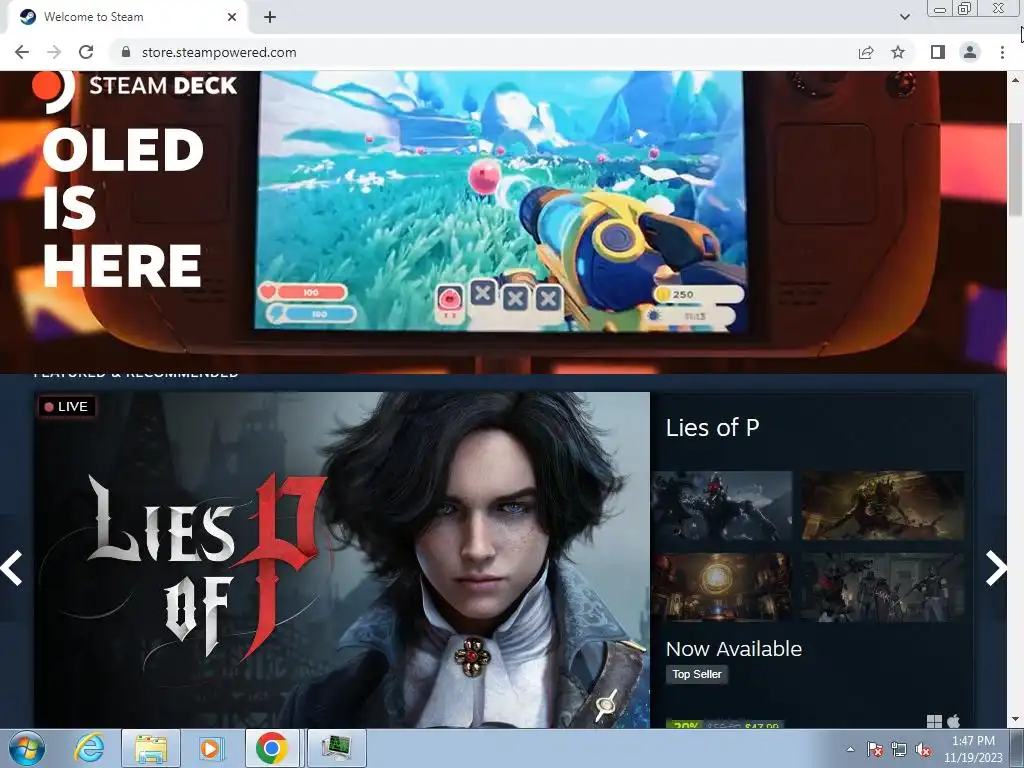This screenshot has width=1024, height=768.
Task: Click the Now Available text
Action: tap(734, 648)
